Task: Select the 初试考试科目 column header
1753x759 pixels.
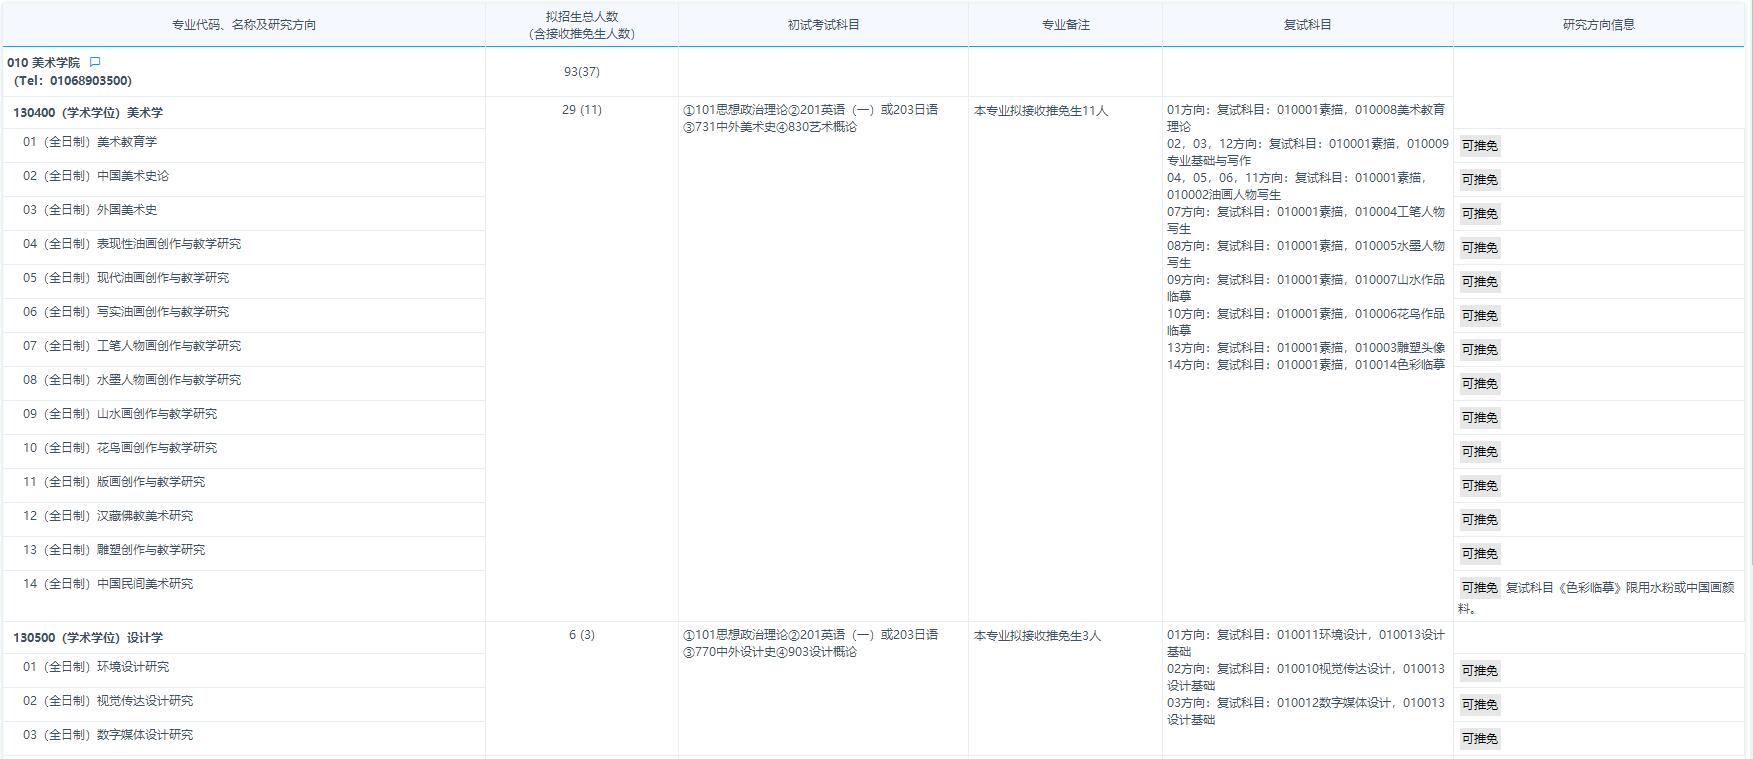Action: point(823,25)
